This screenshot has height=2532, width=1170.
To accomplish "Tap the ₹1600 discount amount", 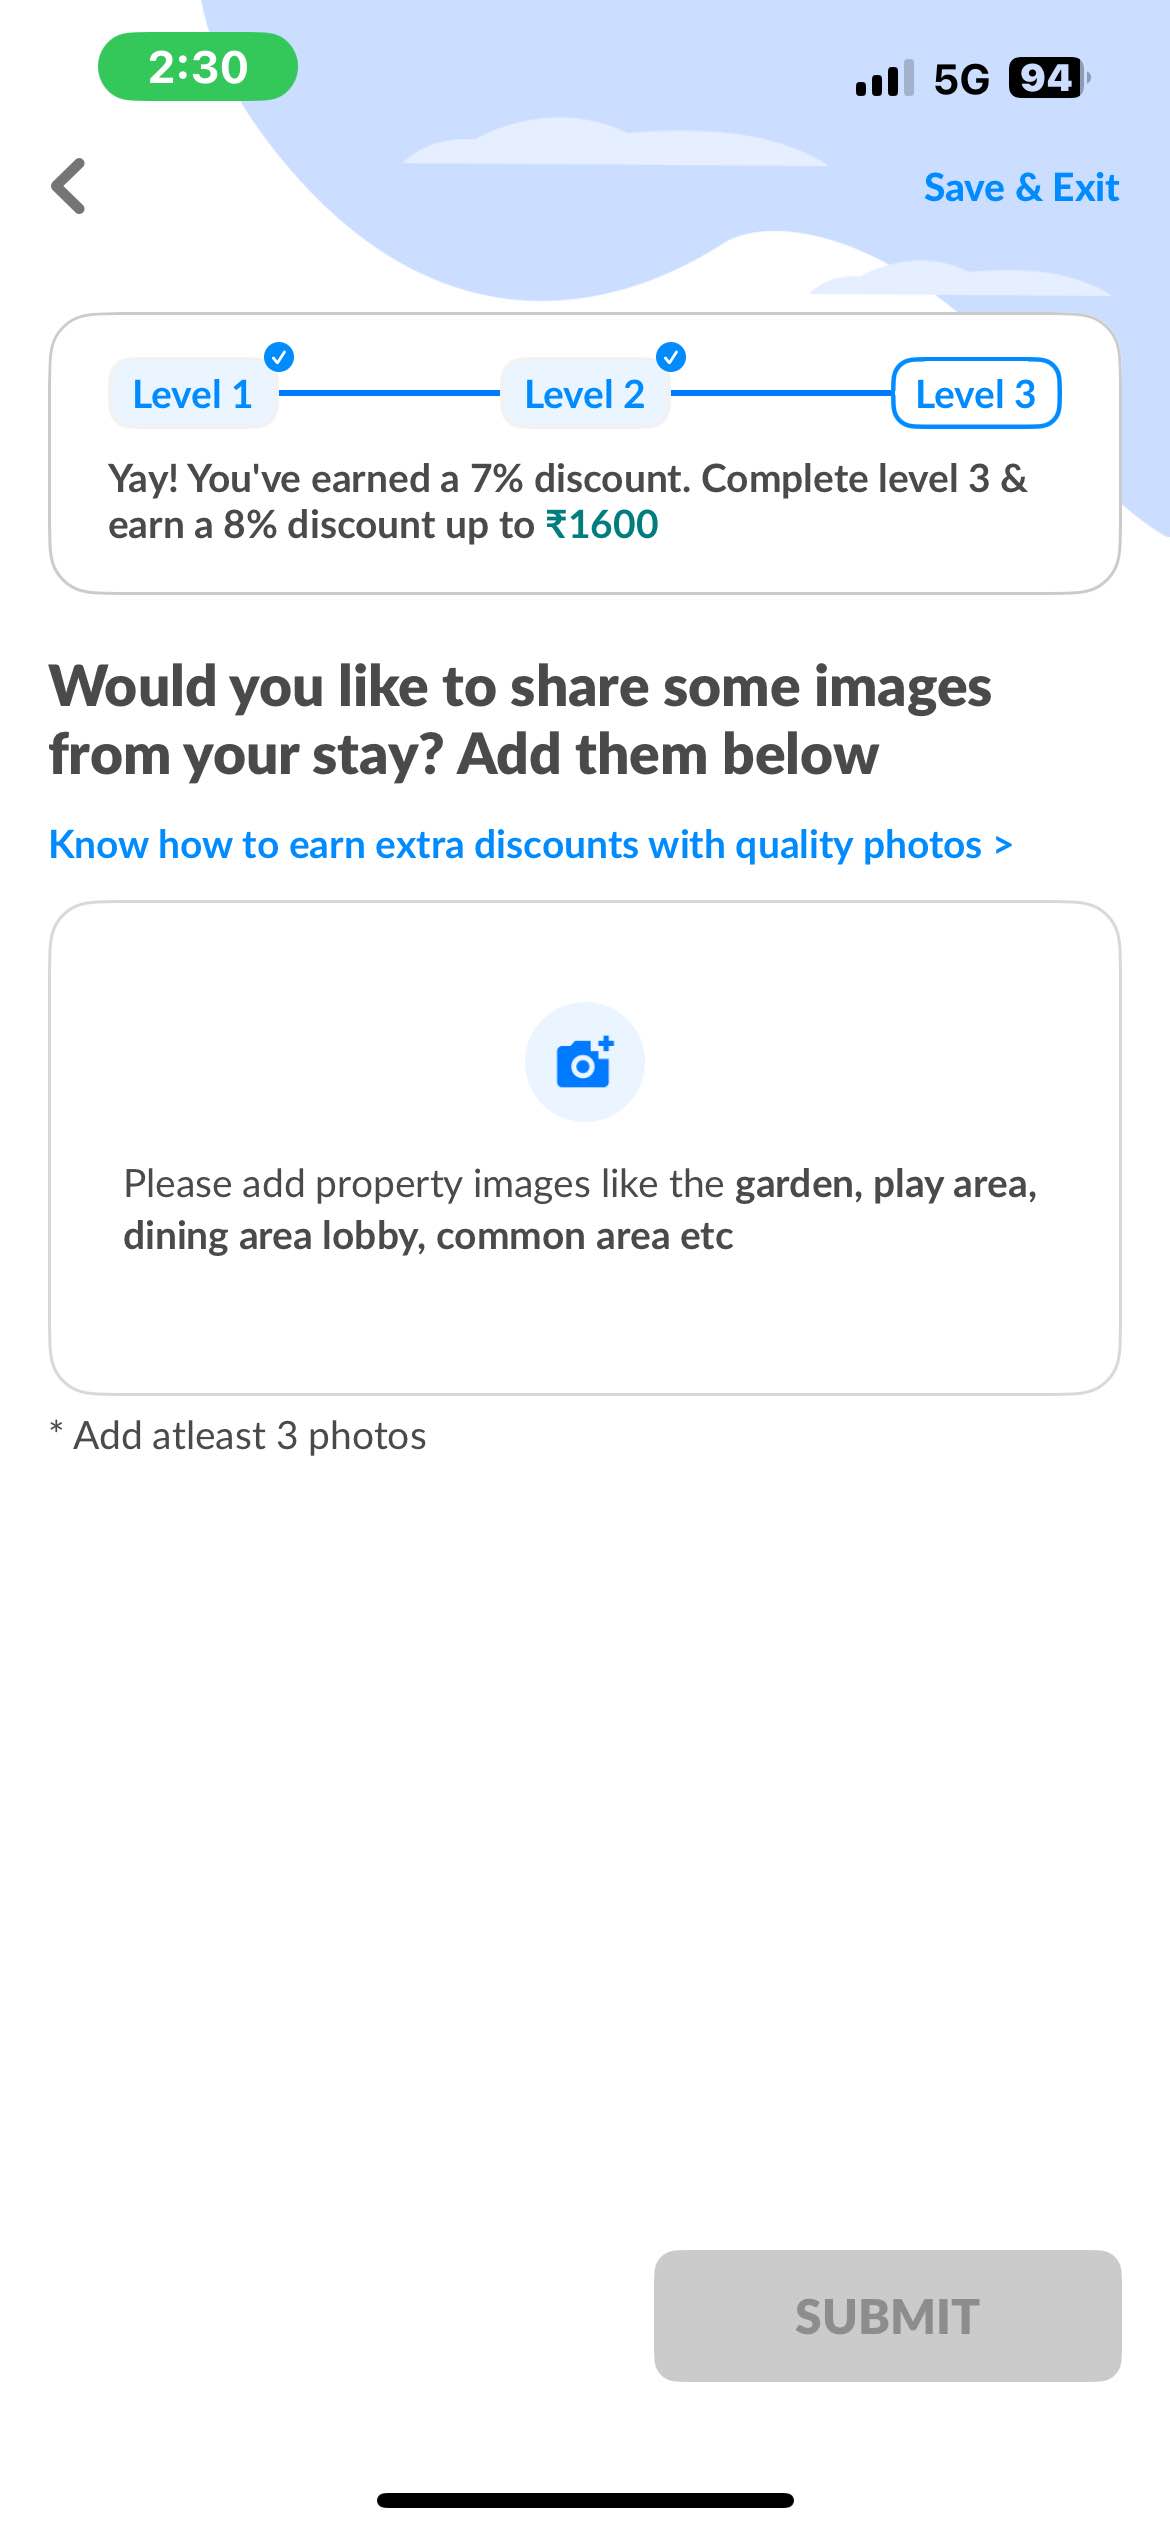I will tap(602, 525).
